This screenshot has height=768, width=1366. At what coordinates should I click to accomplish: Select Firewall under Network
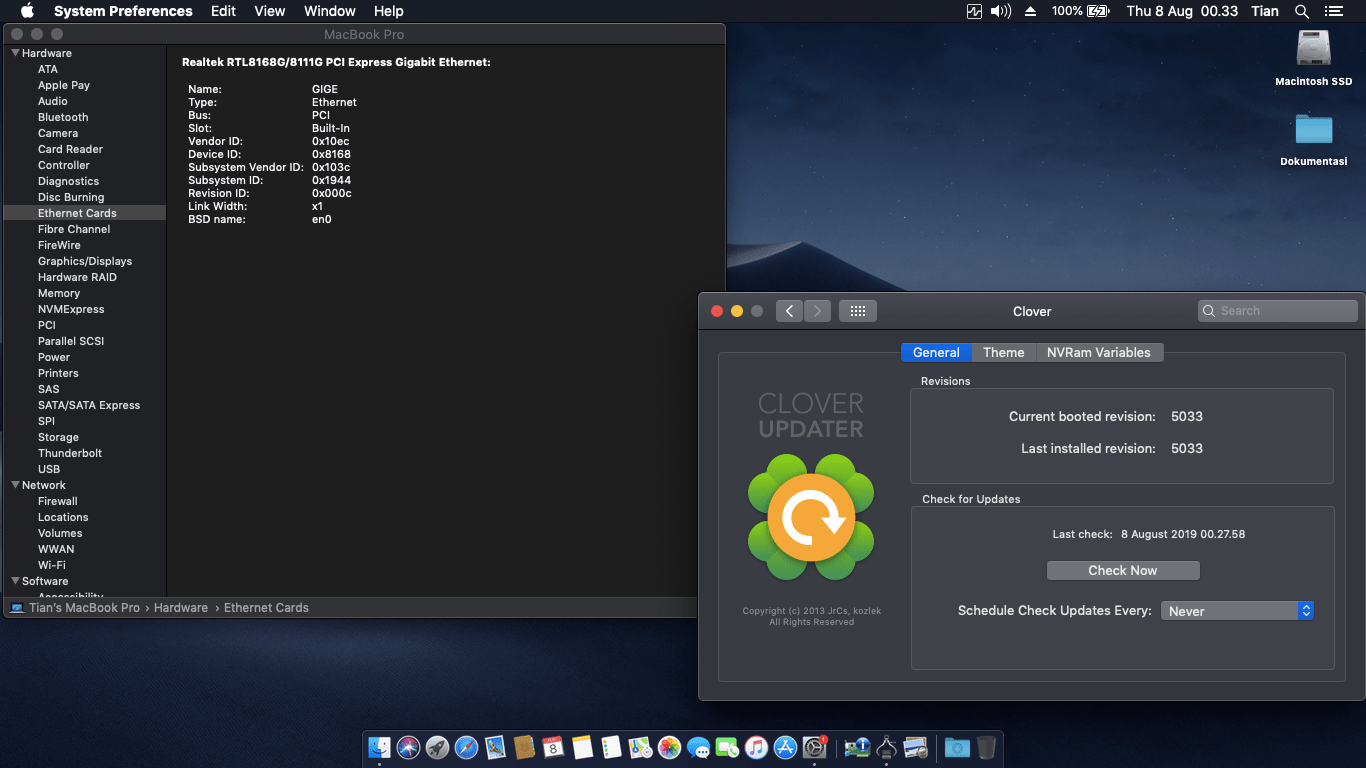[x=85, y=501]
